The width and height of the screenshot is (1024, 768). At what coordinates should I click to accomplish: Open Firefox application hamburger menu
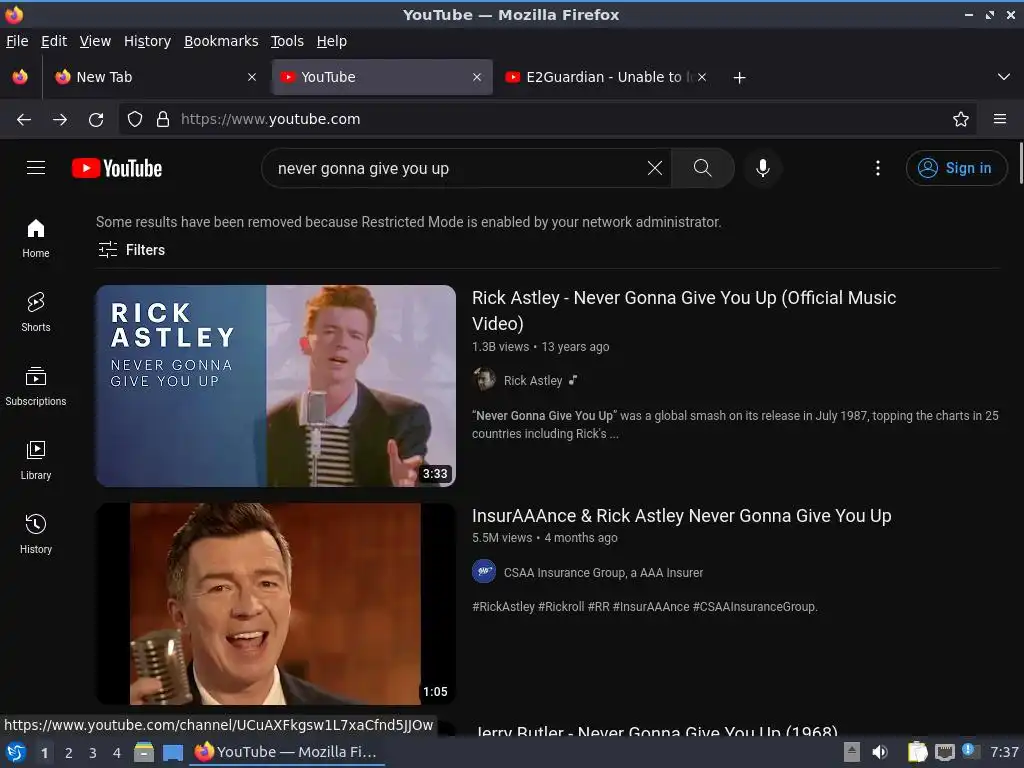(1000, 120)
